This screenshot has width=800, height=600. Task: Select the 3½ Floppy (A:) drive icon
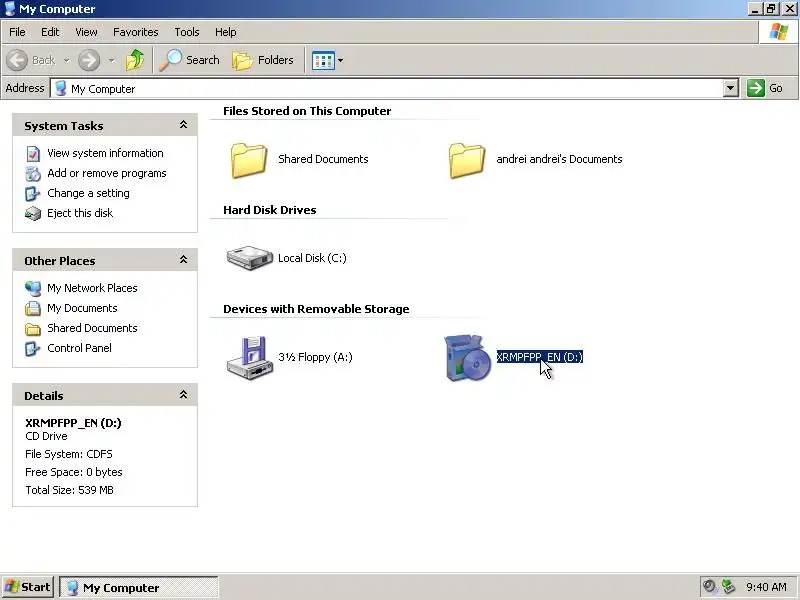[x=249, y=358]
